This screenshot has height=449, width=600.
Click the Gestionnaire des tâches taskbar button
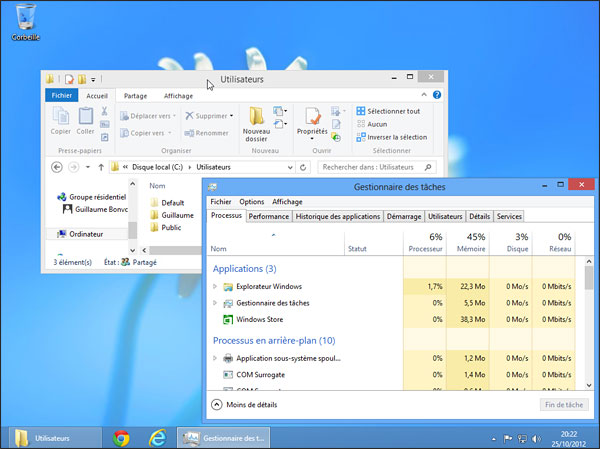point(223,438)
